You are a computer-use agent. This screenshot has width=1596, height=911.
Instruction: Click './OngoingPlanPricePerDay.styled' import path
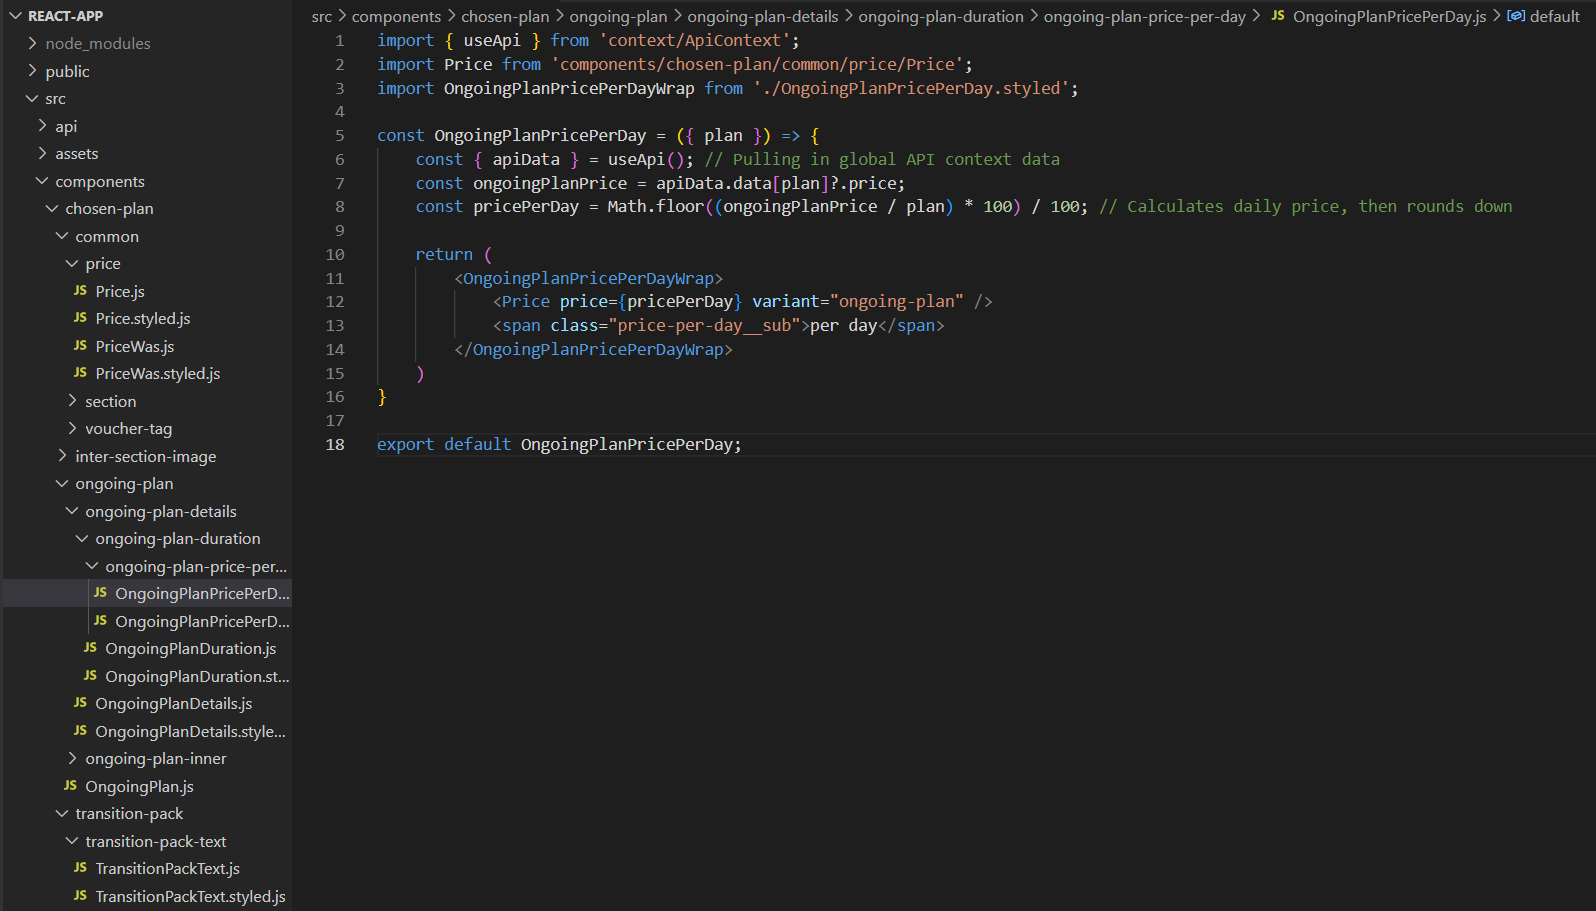click(911, 88)
